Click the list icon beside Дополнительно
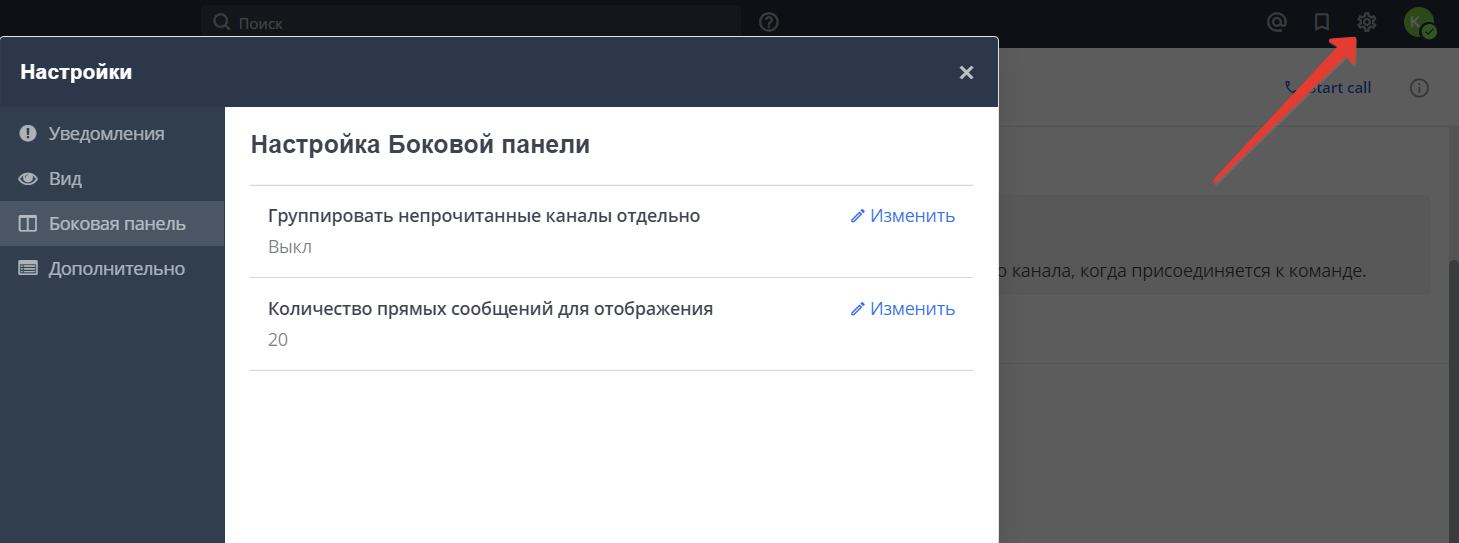The height and width of the screenshot is (543, 1459). [28, 269]
